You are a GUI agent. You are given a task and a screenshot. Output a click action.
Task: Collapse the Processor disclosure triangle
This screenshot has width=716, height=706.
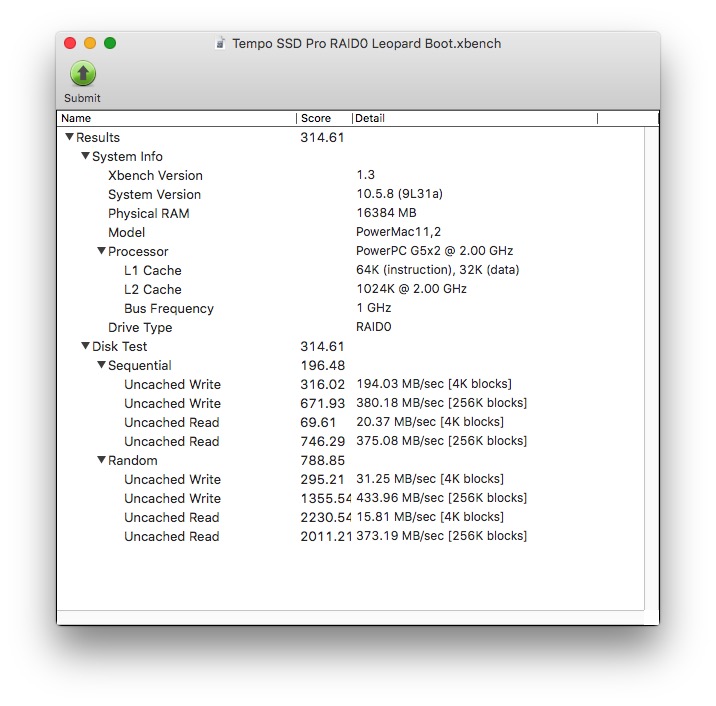coord(101,251)
